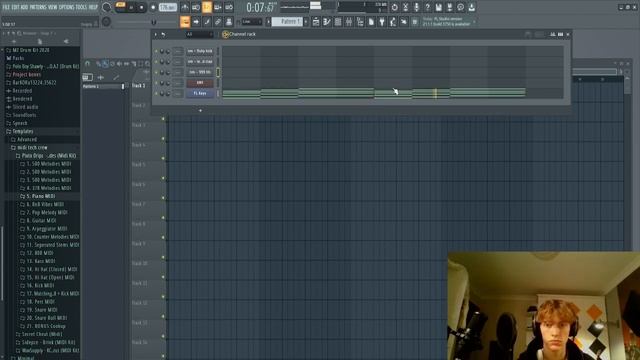Open the PATTERNS menu
Viewport: 640px width, 360px height.
[38, 7]
